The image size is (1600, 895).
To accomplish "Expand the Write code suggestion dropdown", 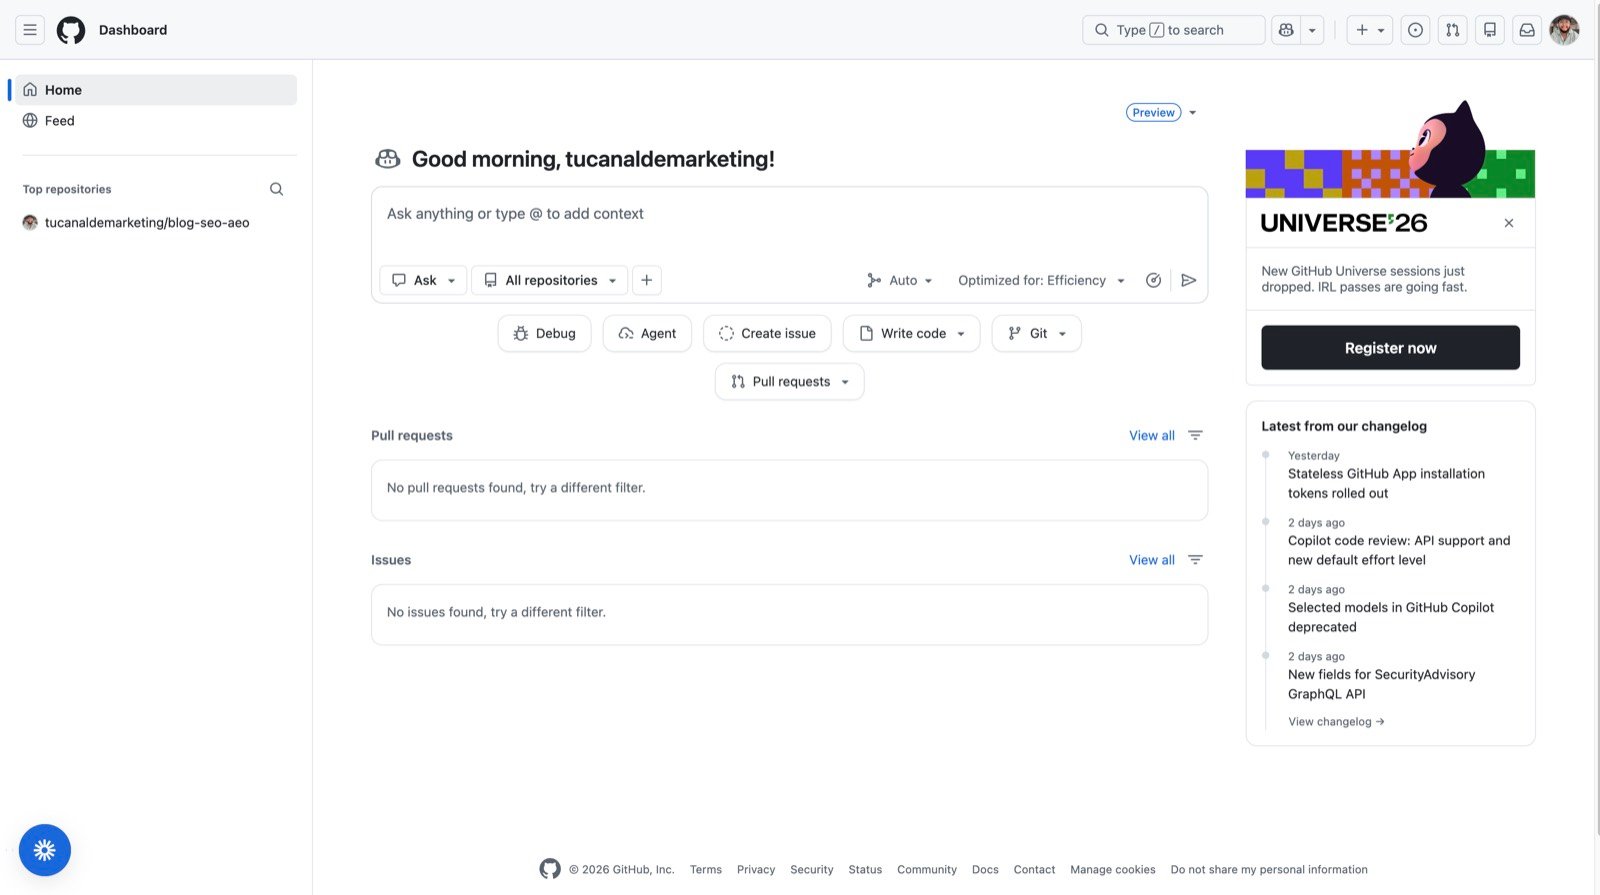I will pyautogui.click(x=912, y=334).
